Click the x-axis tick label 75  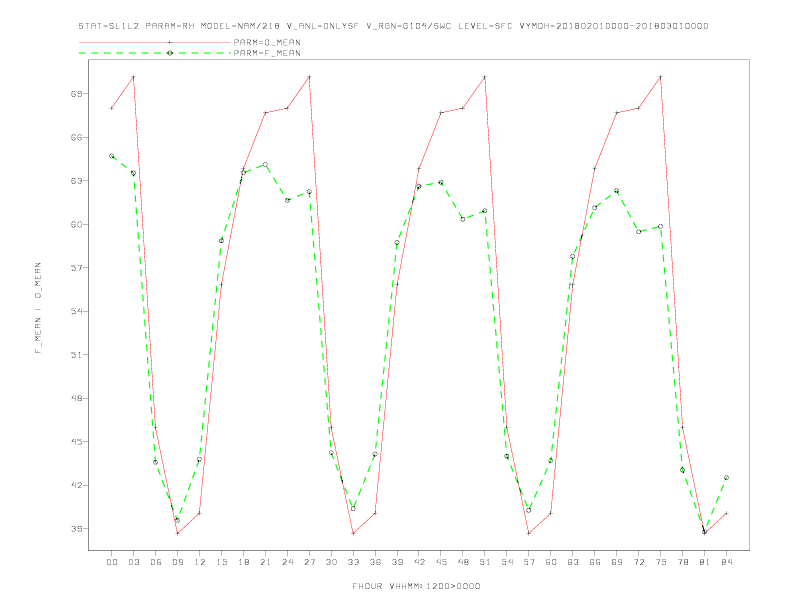[x=661, y=562]
